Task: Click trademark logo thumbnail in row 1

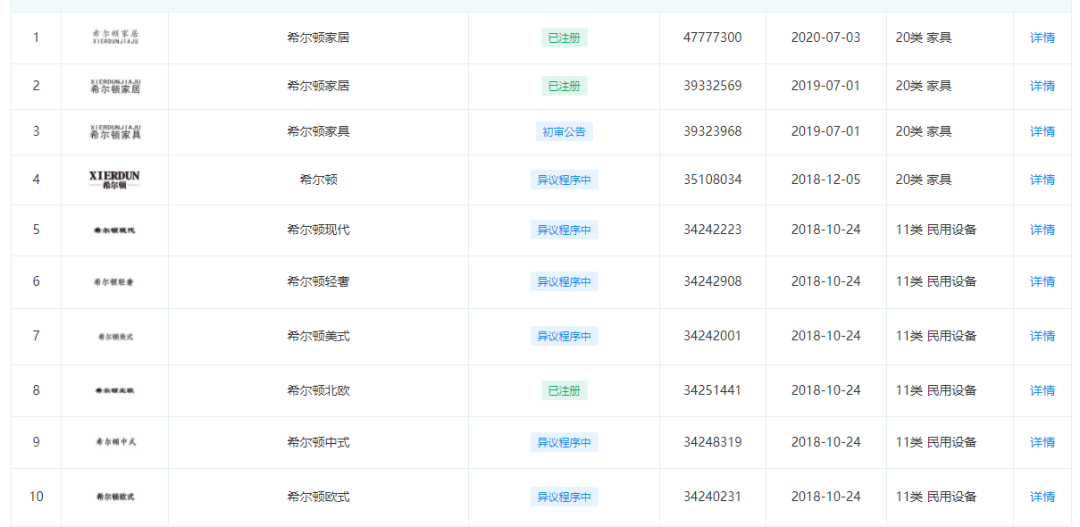Action: pyautogui.click(x=114, y=37)
